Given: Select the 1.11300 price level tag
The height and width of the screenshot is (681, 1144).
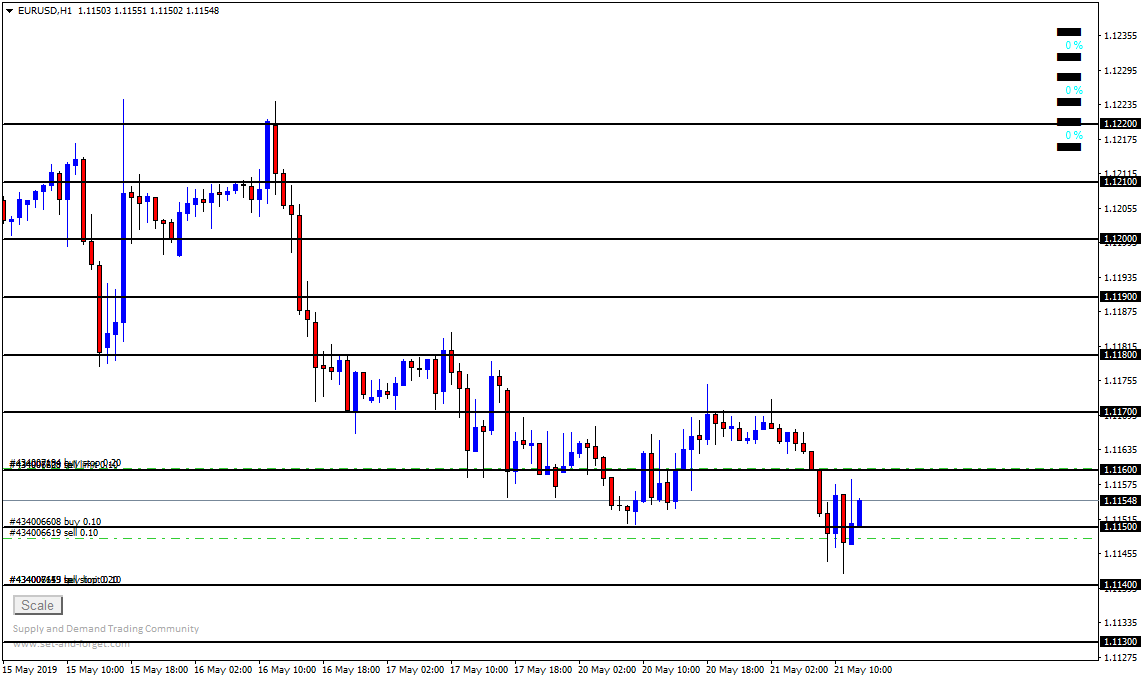Looking at the screenshot, I should click(x=1118, y=642).
